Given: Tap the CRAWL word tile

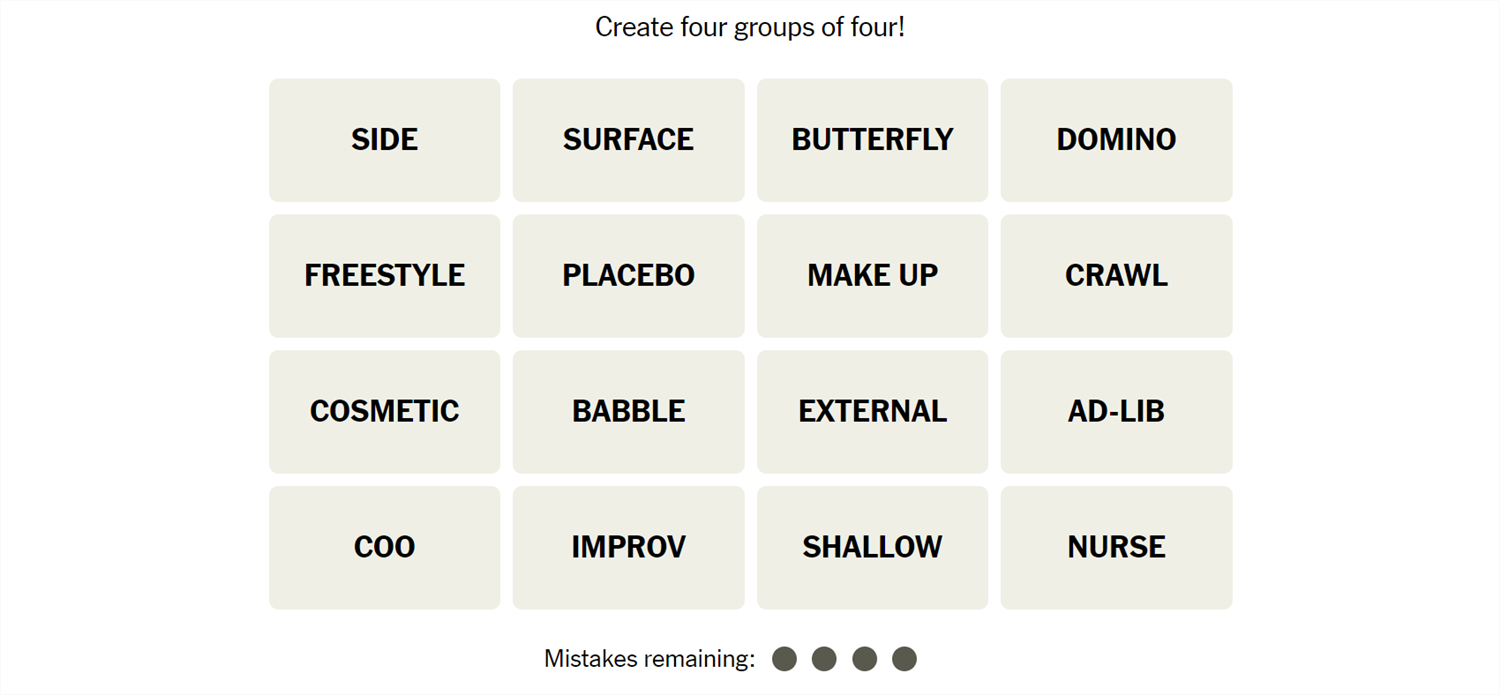Looking at the screenshot, I should point(1116,276).
